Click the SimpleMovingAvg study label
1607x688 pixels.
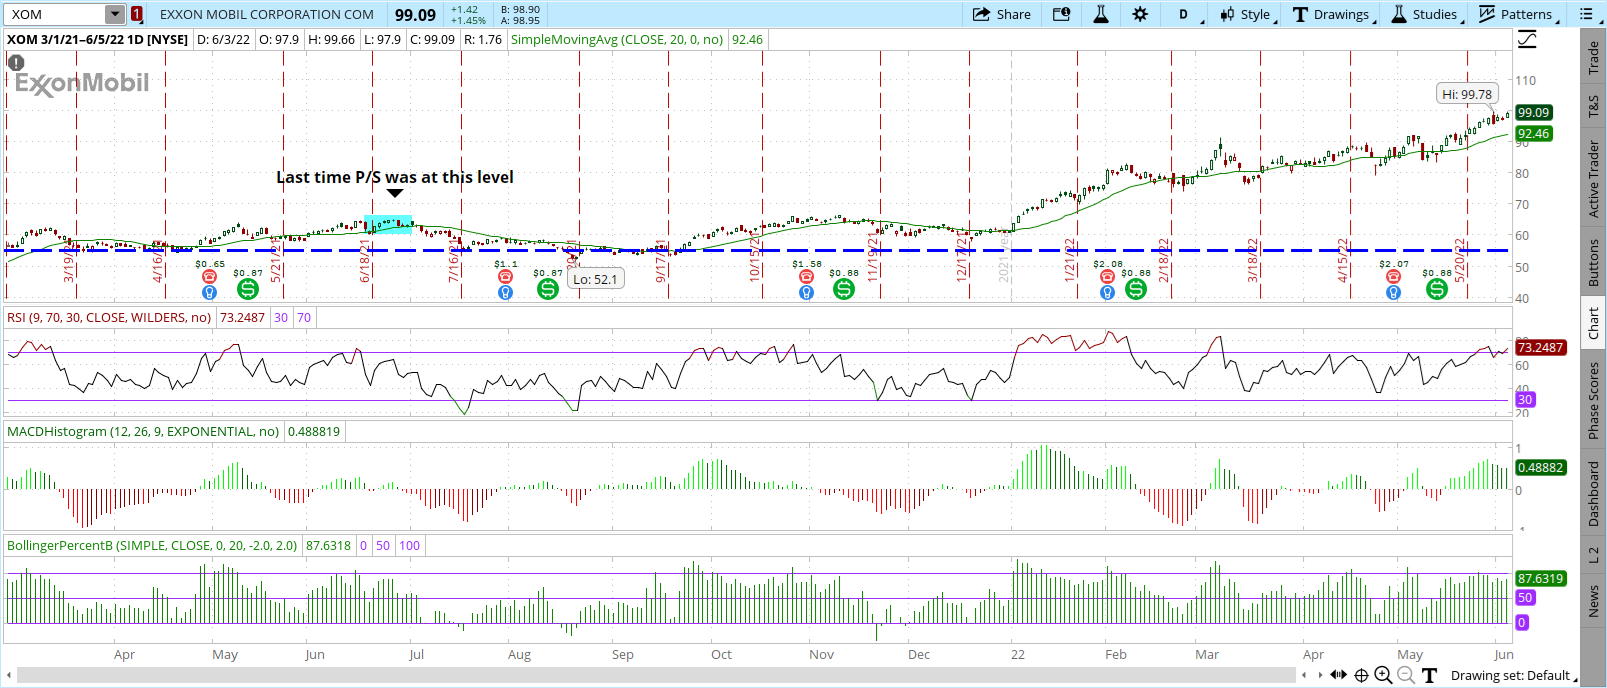click(x=617, y=40)
